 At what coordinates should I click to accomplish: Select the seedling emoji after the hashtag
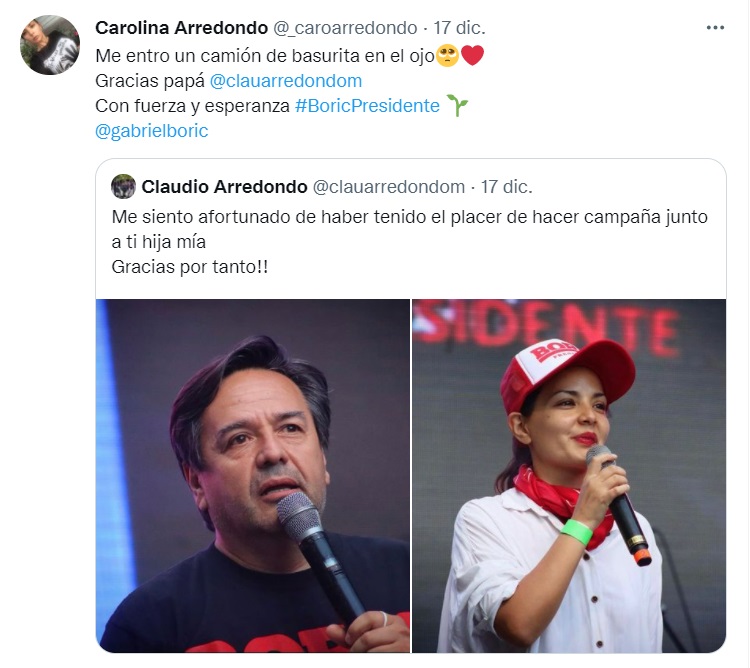pos(457,105)
